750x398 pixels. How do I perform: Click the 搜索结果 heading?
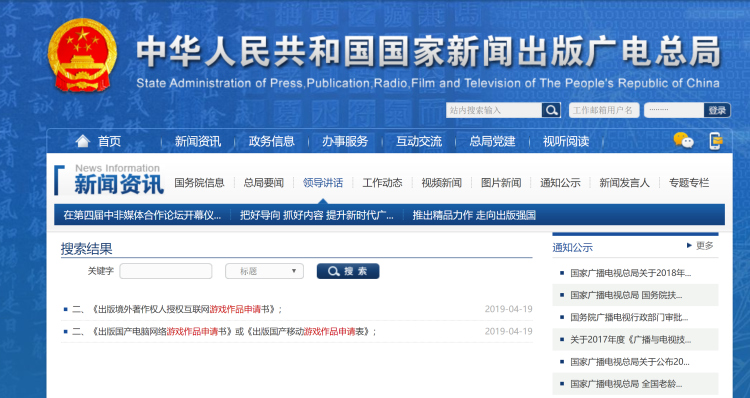tap(87, 249)
